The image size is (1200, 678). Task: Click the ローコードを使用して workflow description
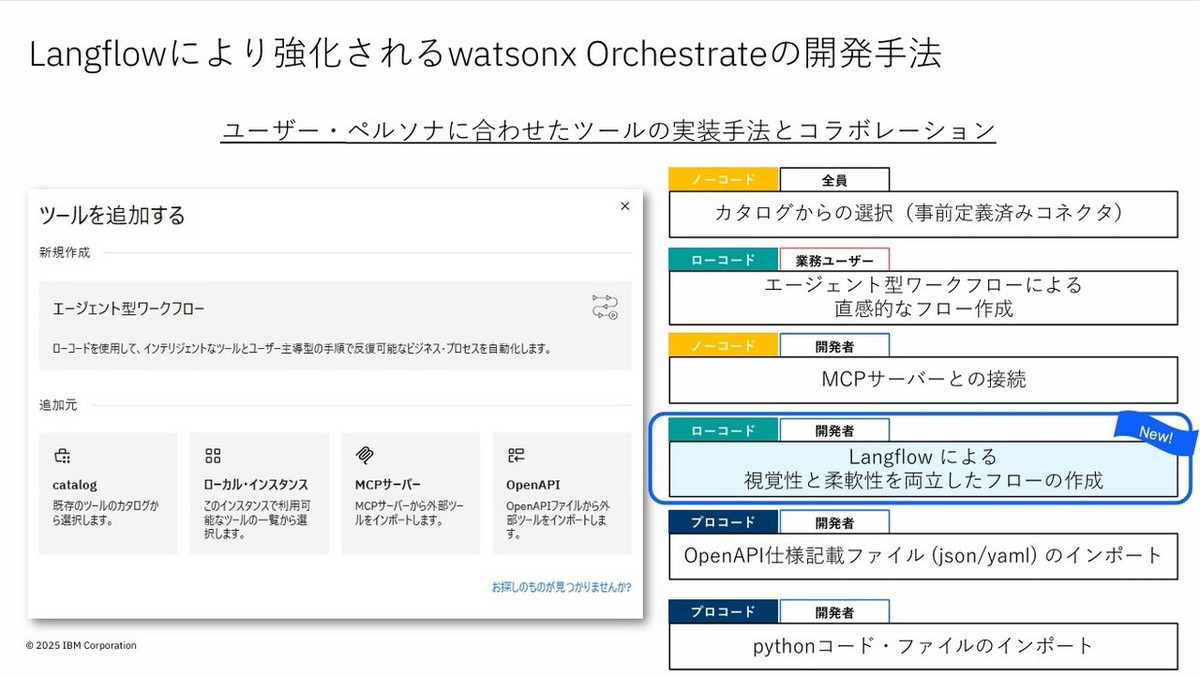[302, 350]
